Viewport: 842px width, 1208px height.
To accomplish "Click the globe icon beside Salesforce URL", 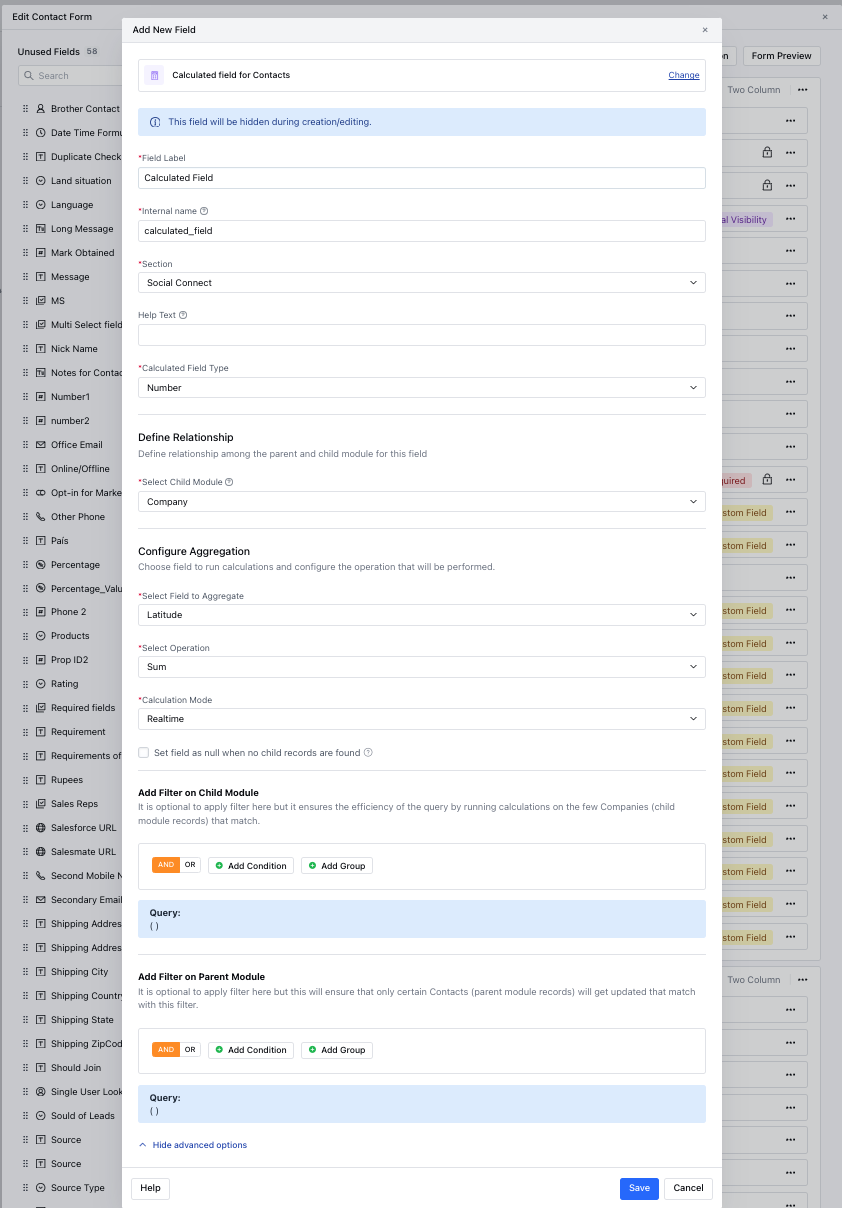I will tap(41, 828).
